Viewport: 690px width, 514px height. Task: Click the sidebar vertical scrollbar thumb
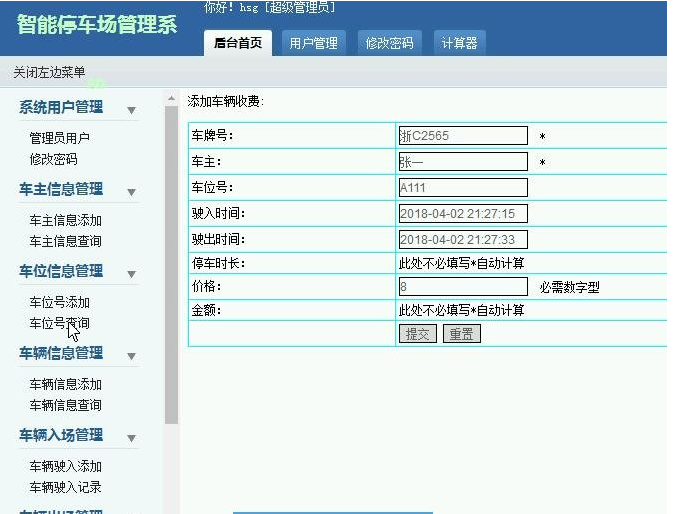pyautogui.click(x=171, y=265)
